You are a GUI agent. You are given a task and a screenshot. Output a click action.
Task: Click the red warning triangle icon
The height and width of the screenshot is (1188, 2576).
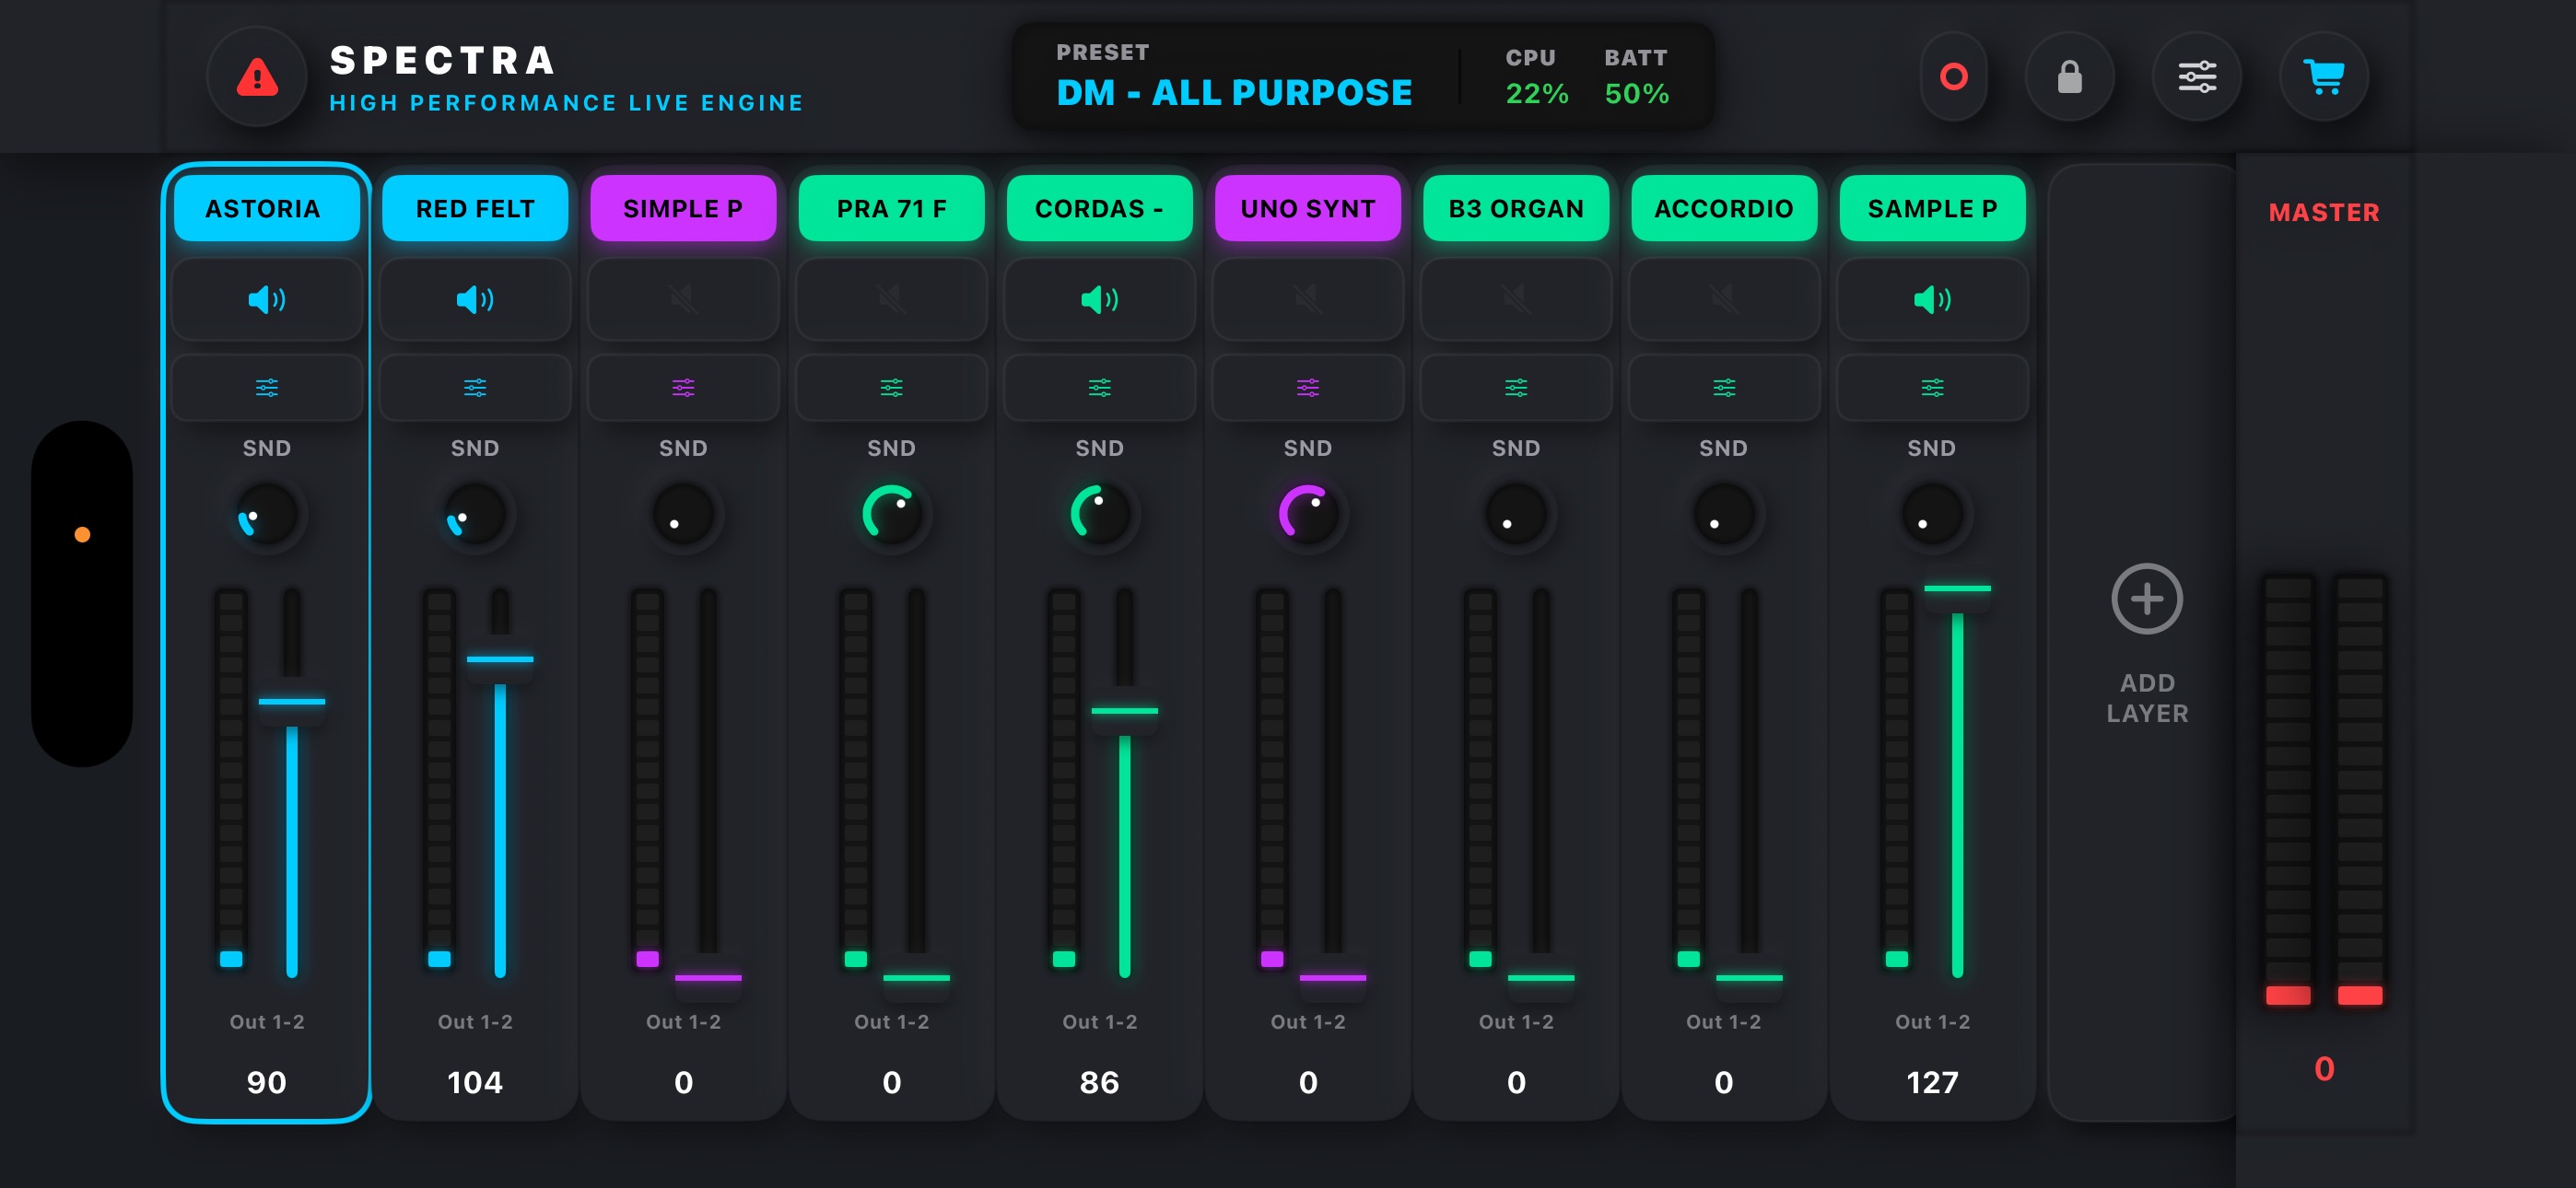[x=257, y=77]
